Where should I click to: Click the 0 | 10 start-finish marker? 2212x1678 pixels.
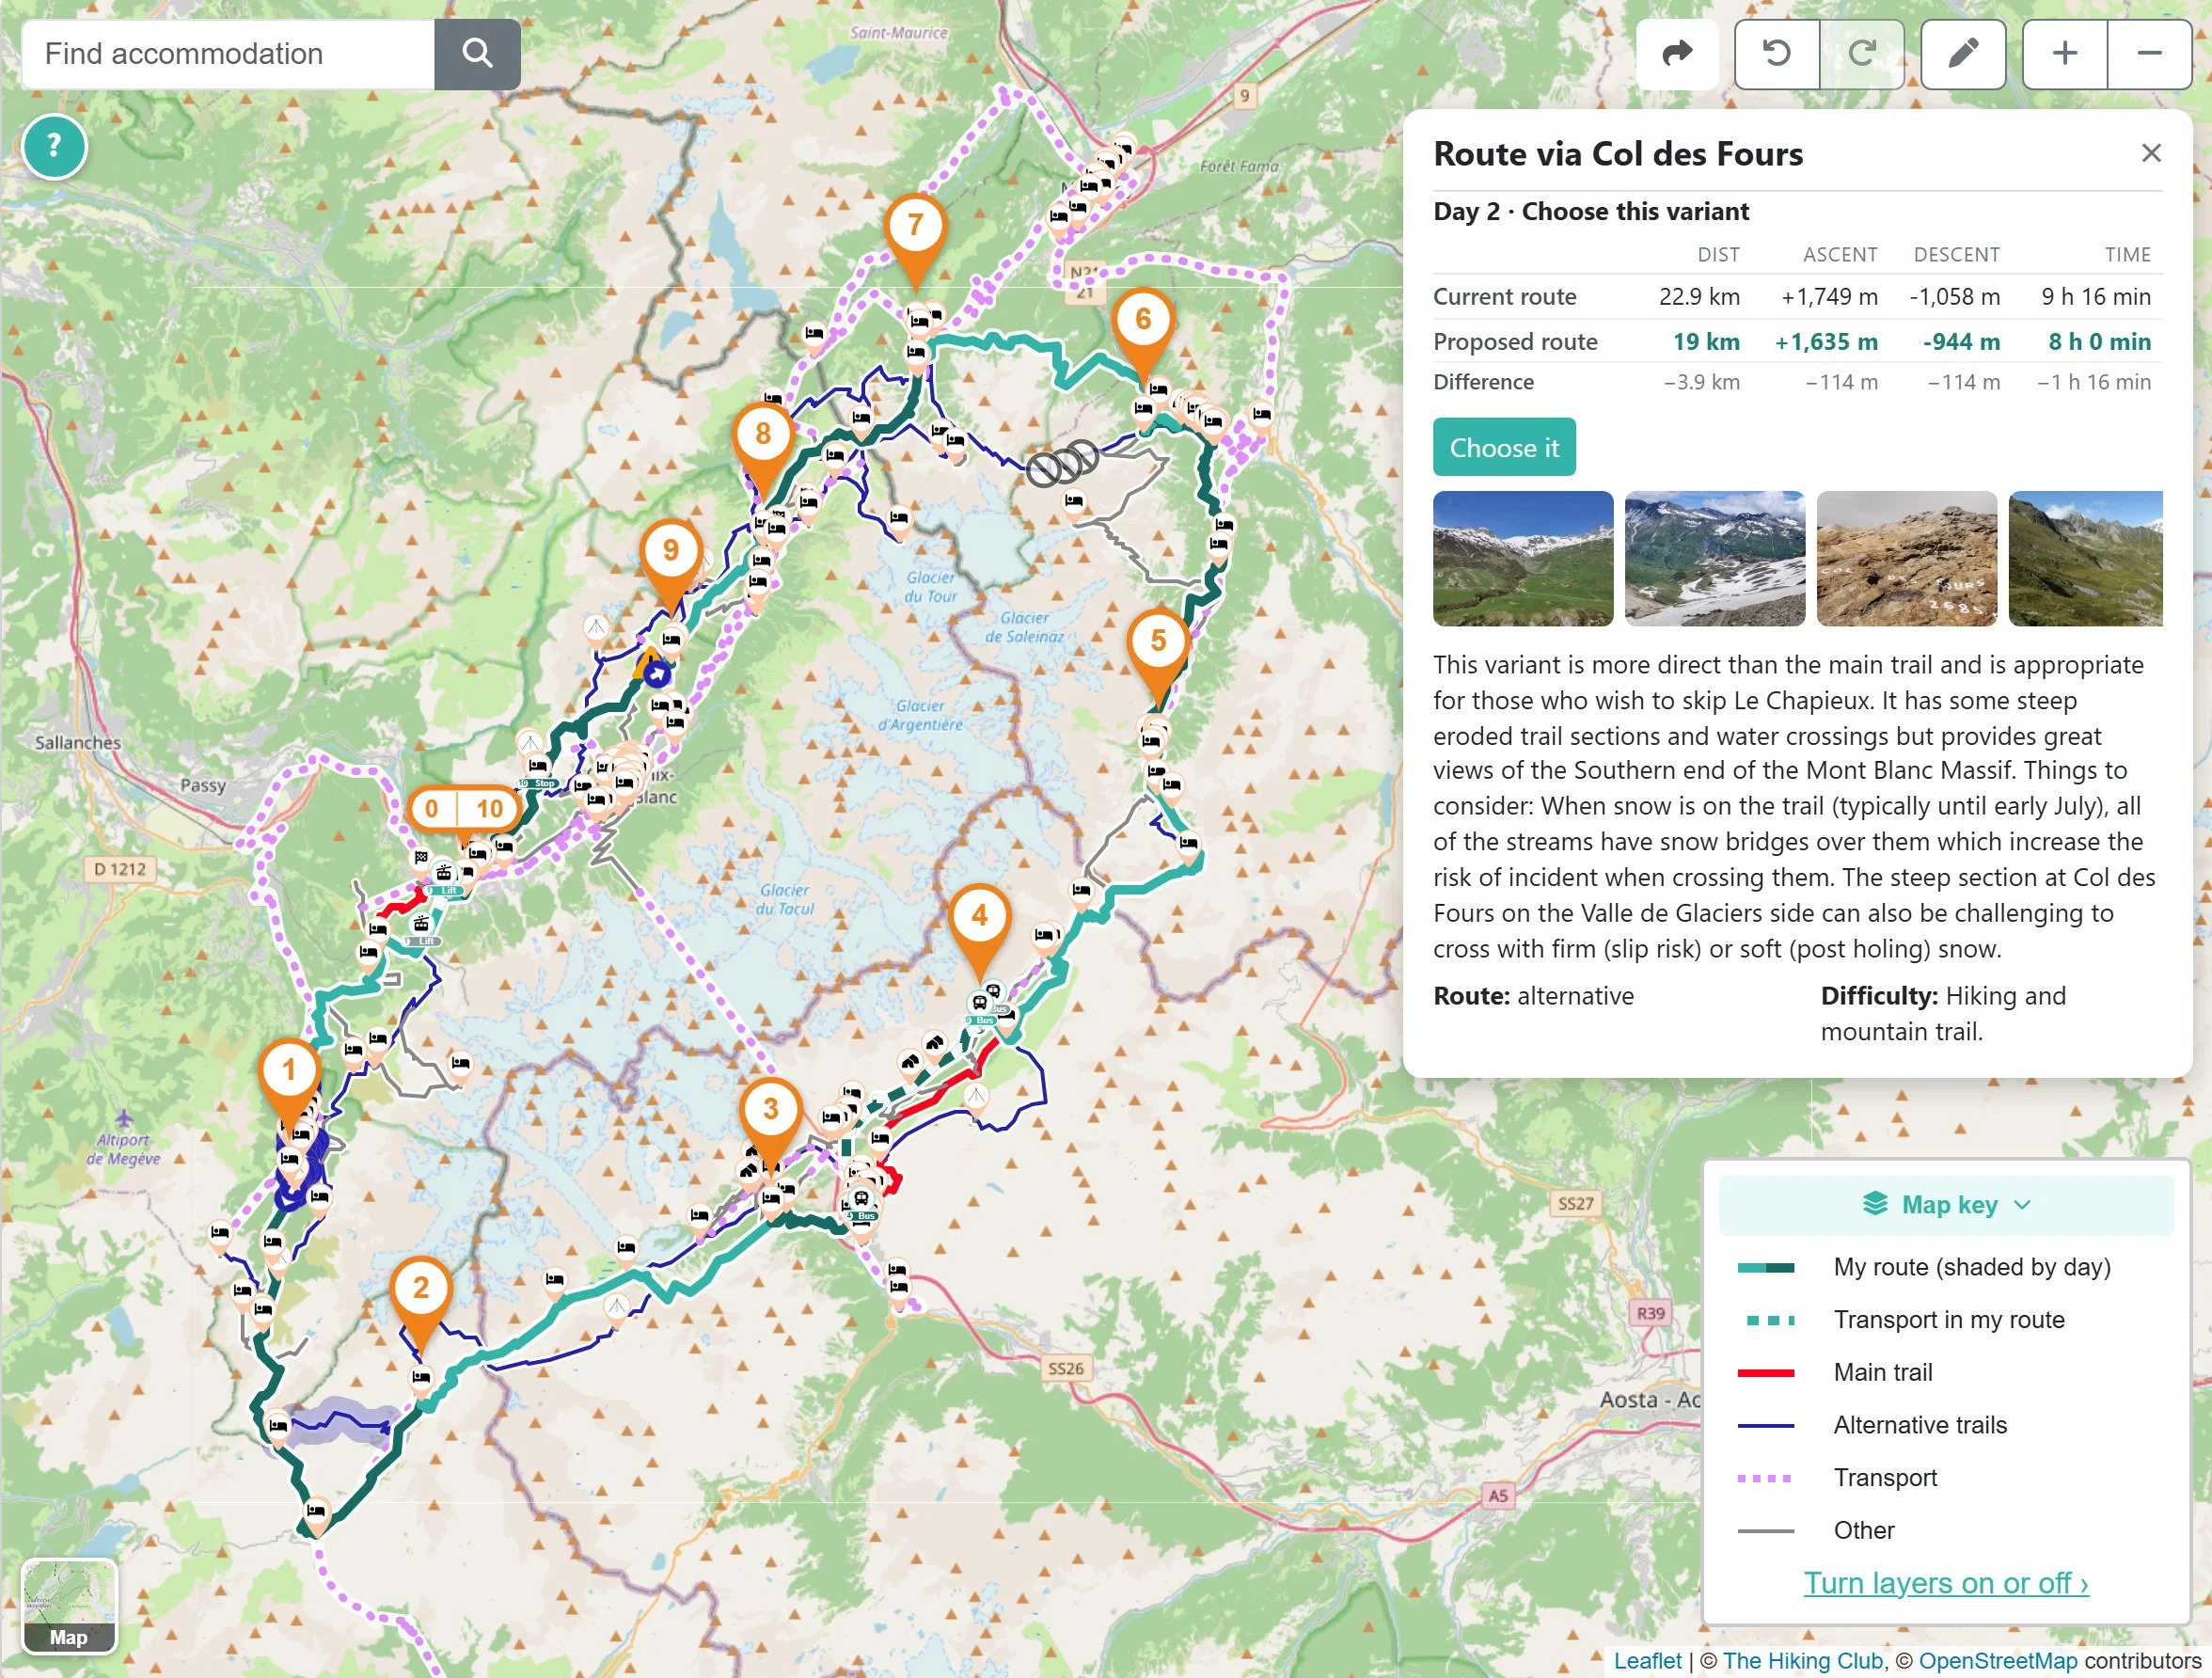click(x=463, y=809)
